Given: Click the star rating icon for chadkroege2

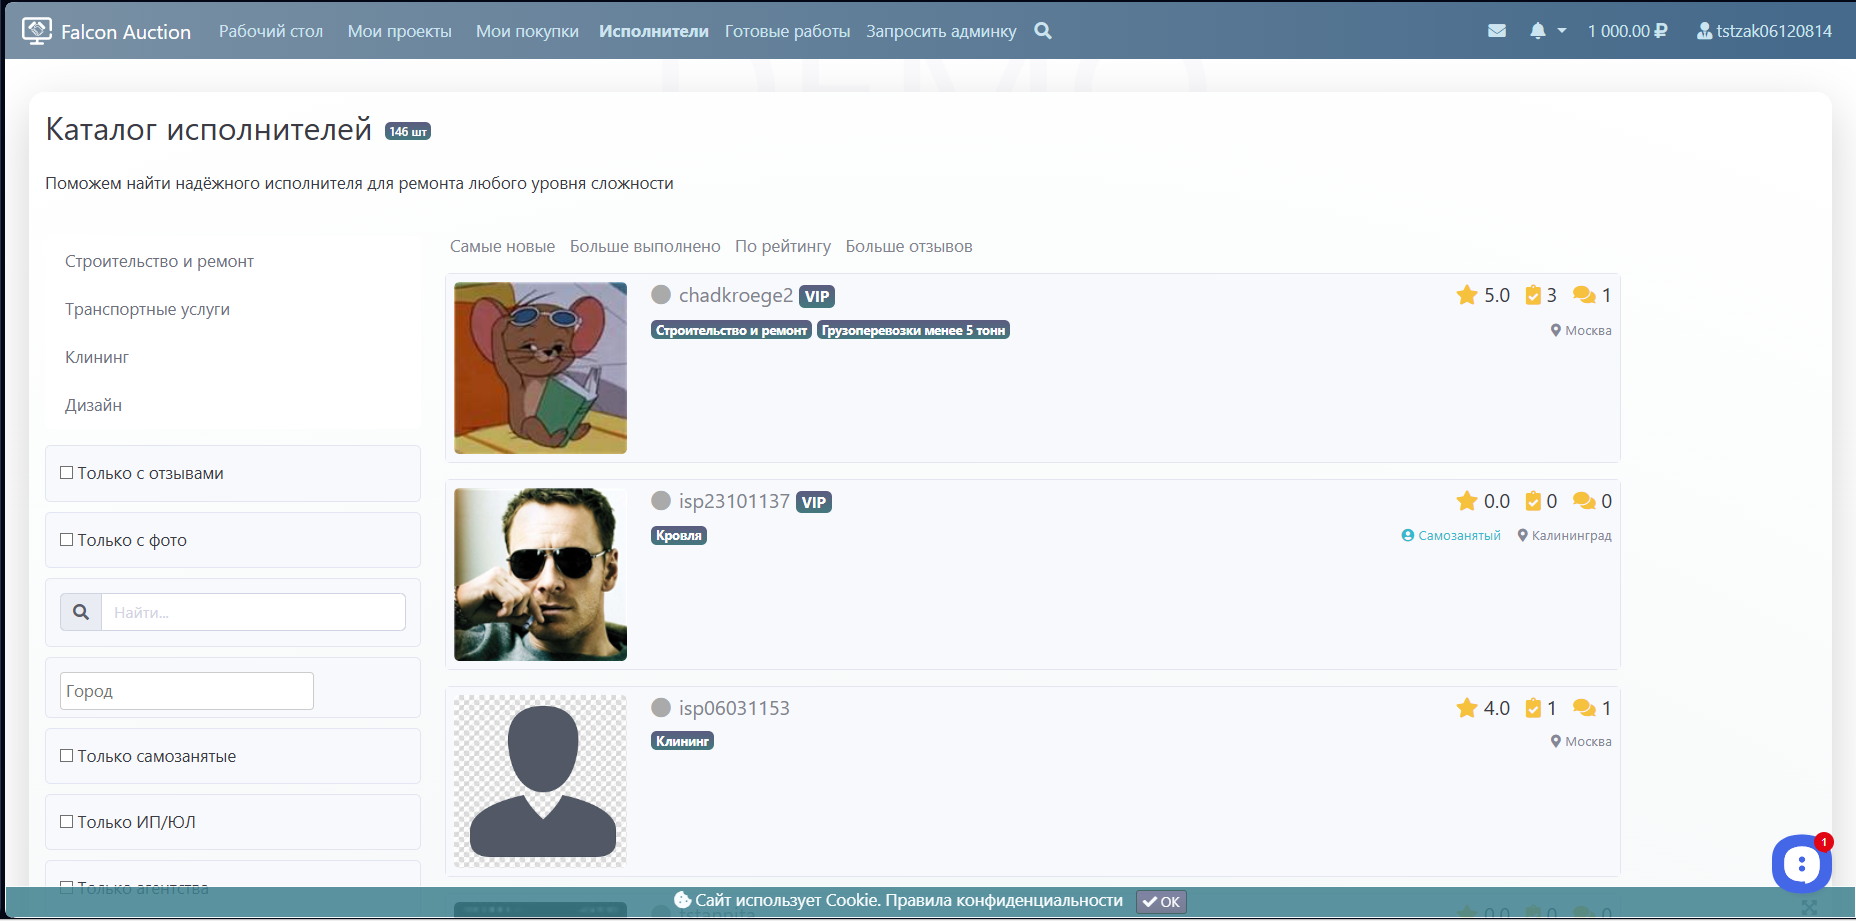Looking at the screenshot, I should (x=1466, y=295).
